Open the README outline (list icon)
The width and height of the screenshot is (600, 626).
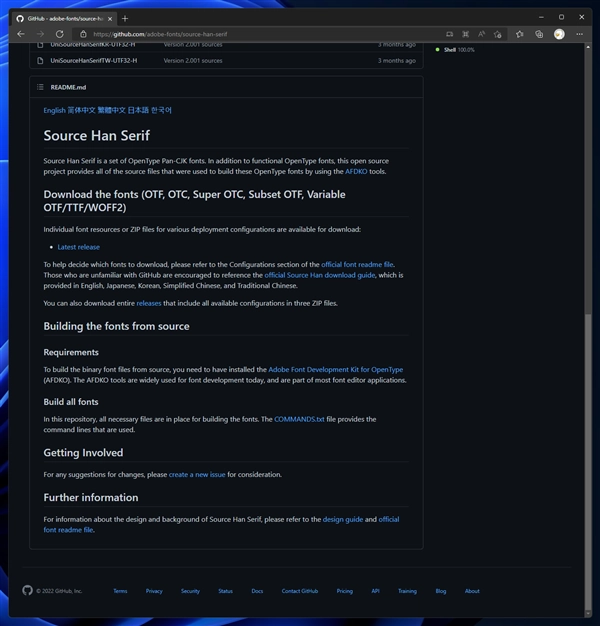[40, 87]
